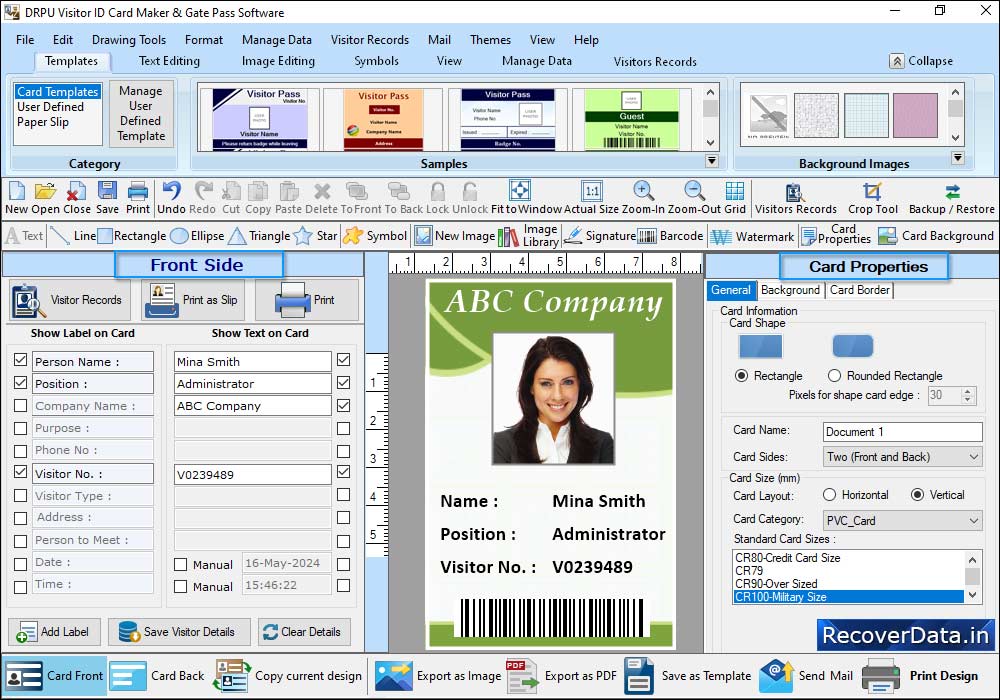The image size is (1000, 700).
Task: Select Horizontal card layout
Action: tap(829, 495)
